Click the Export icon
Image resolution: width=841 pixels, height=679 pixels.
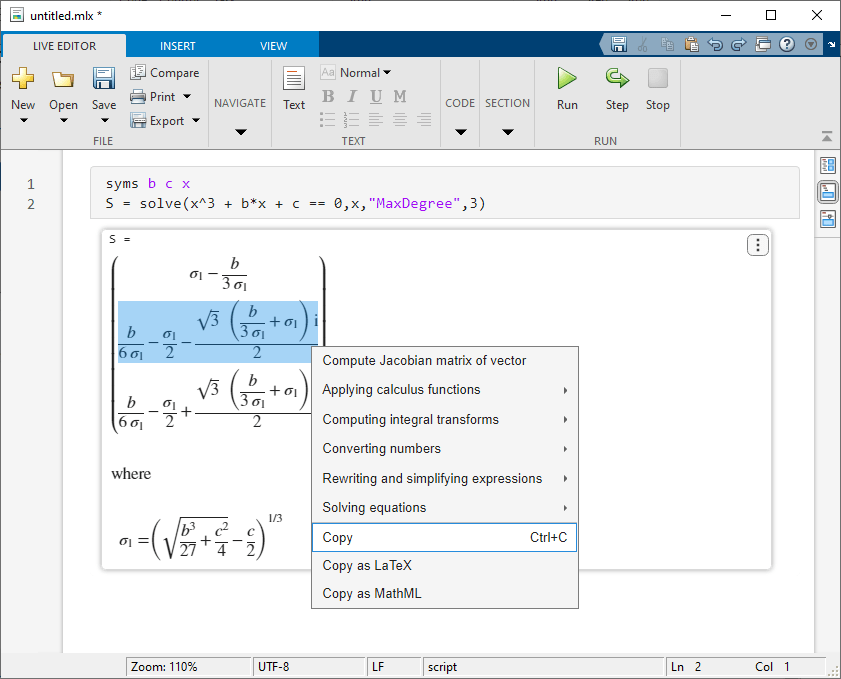[138, 121]
